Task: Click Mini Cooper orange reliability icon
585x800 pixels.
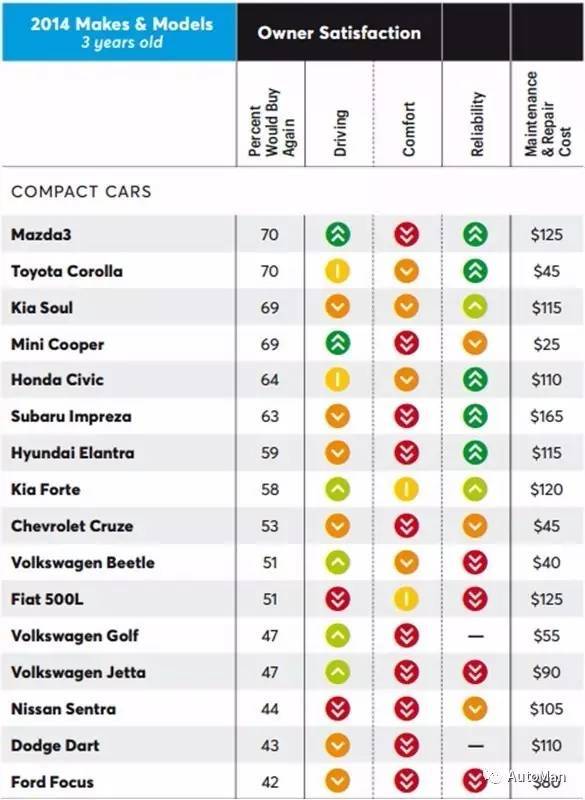Action: pos(475,343)
